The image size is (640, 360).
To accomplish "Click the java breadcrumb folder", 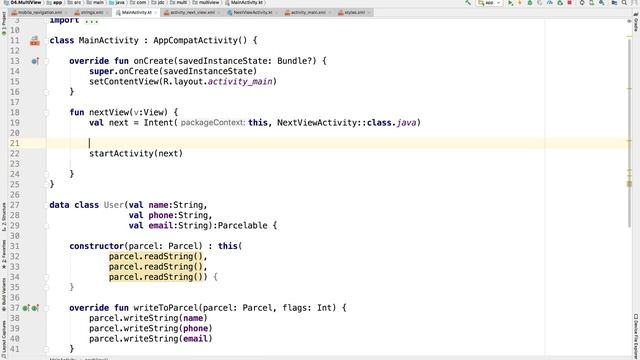I will coord(117,2).
